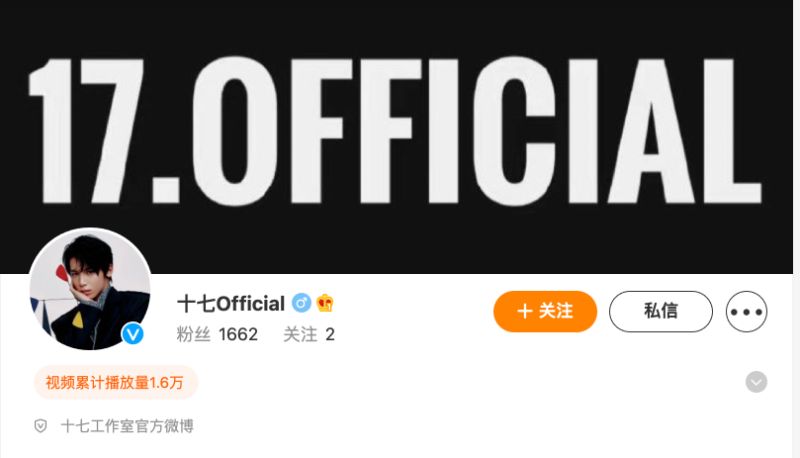Viewport: 800px width, 458px height.
Task: Click the shield icon before 十七工作室官方微博
Action: pyautogui.click(x=40, y=426)
